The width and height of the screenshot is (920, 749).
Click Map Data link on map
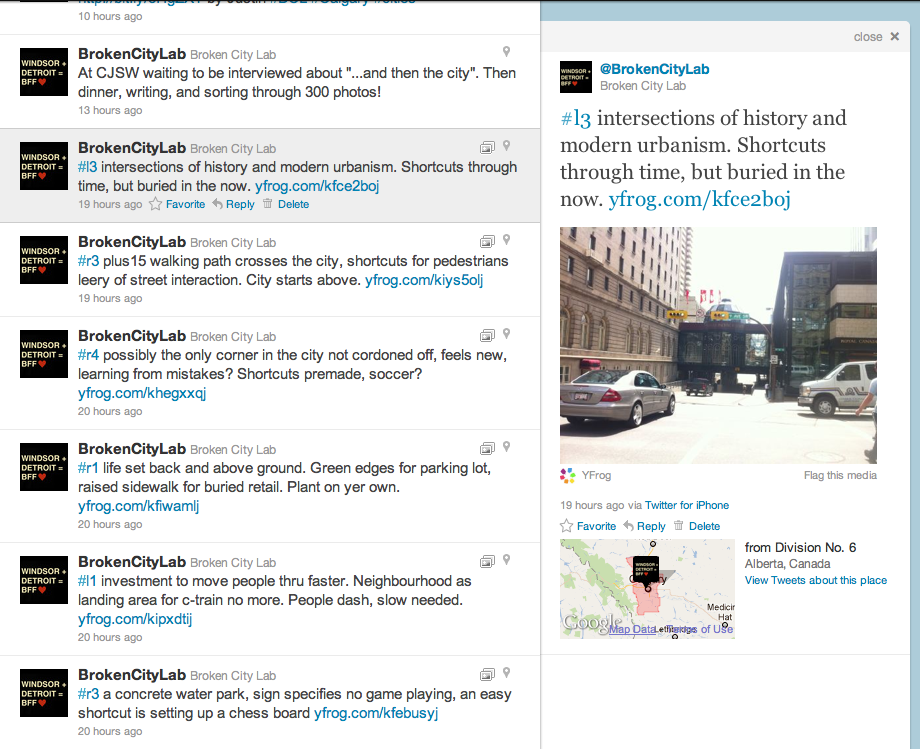point(632,629)
